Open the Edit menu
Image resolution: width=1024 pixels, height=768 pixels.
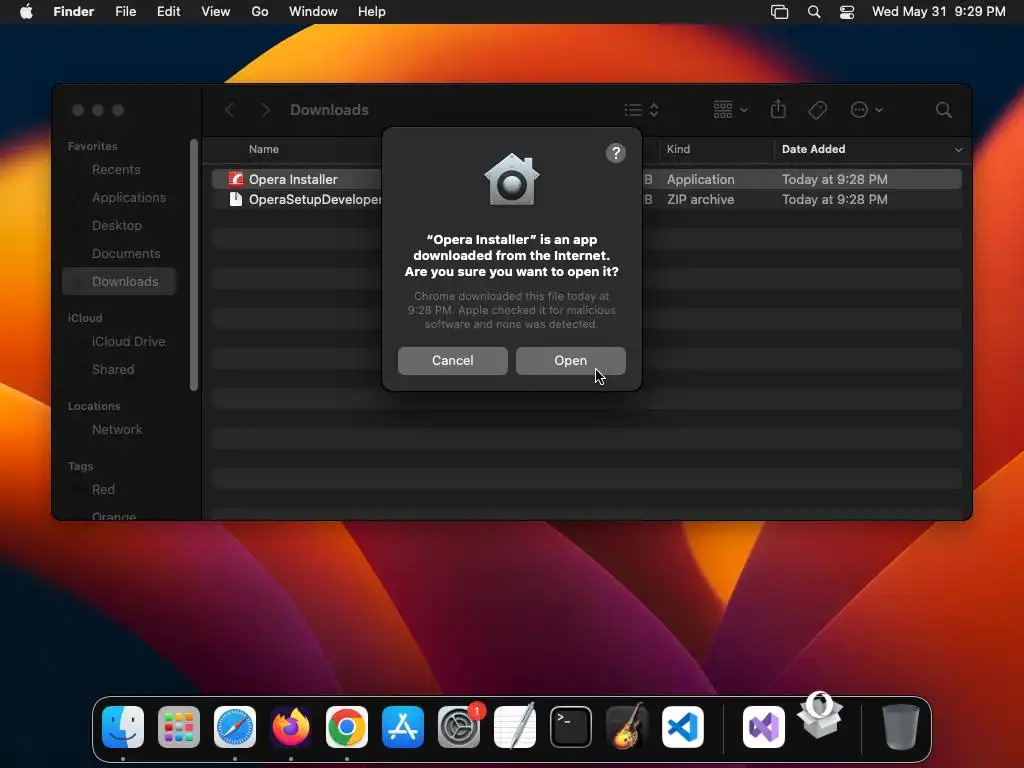coord(168,12)
